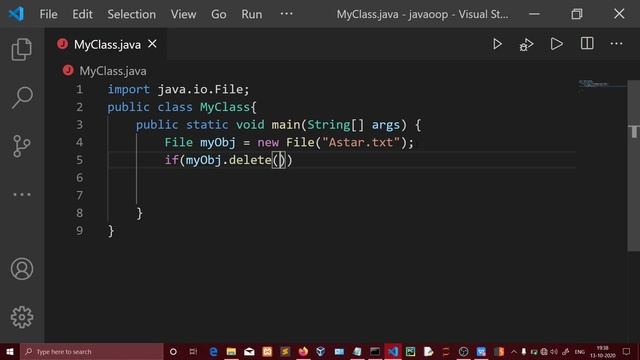The image size is (640, 360).
Task: Click delete method call on line 5
Action: pos(250,160)
